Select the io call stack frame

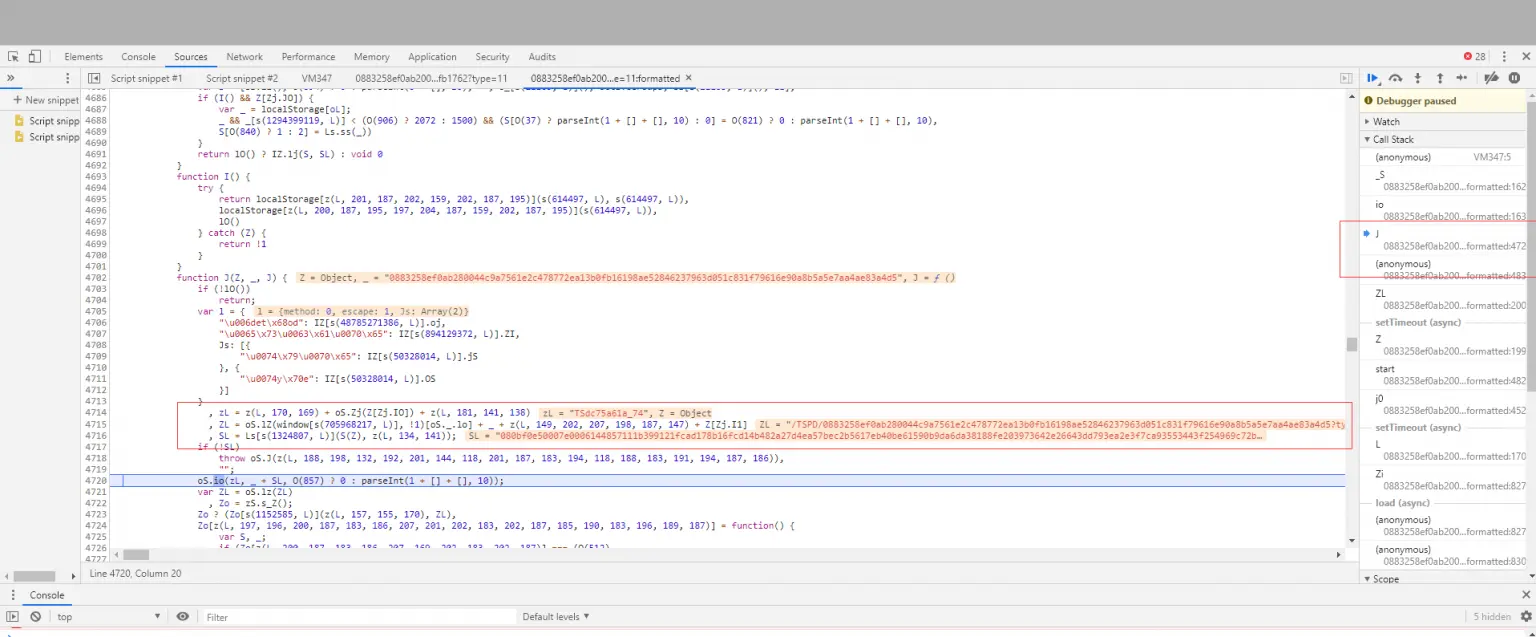[x=1442, y=210]
